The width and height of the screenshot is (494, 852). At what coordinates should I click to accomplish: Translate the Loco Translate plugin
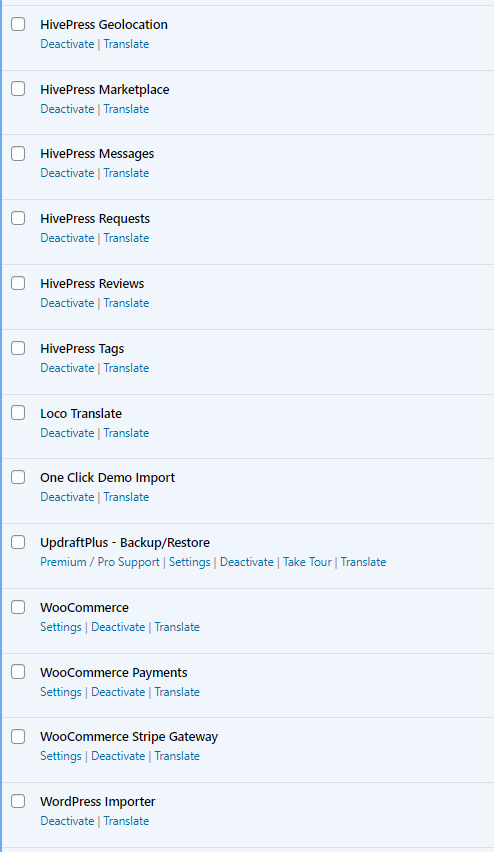click(x=126, y=433)
